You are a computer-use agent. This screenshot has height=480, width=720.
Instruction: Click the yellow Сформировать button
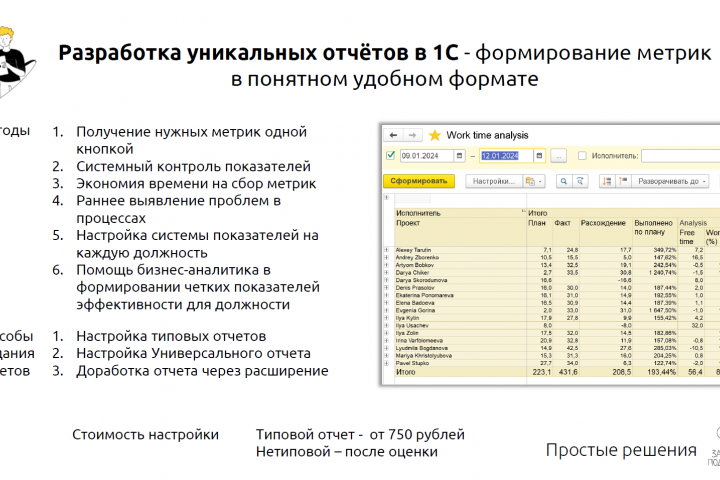[x=419, y=181]
